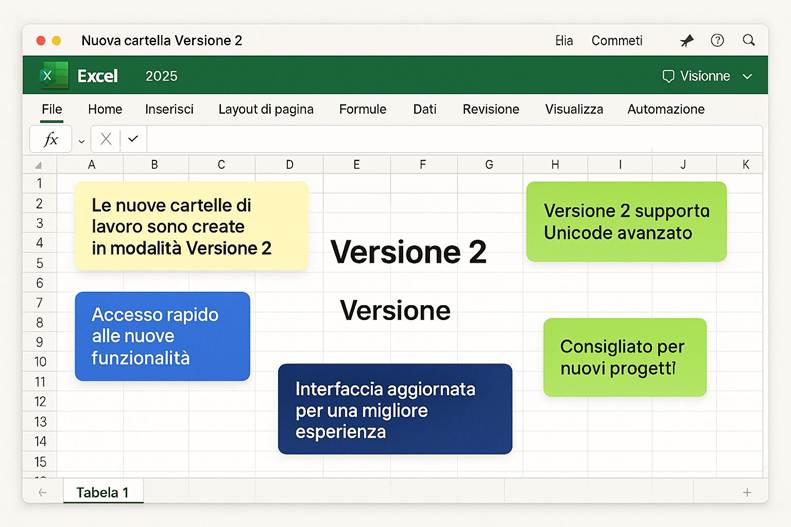Click the '2025' label in green bar

click(x=161, y=76)
